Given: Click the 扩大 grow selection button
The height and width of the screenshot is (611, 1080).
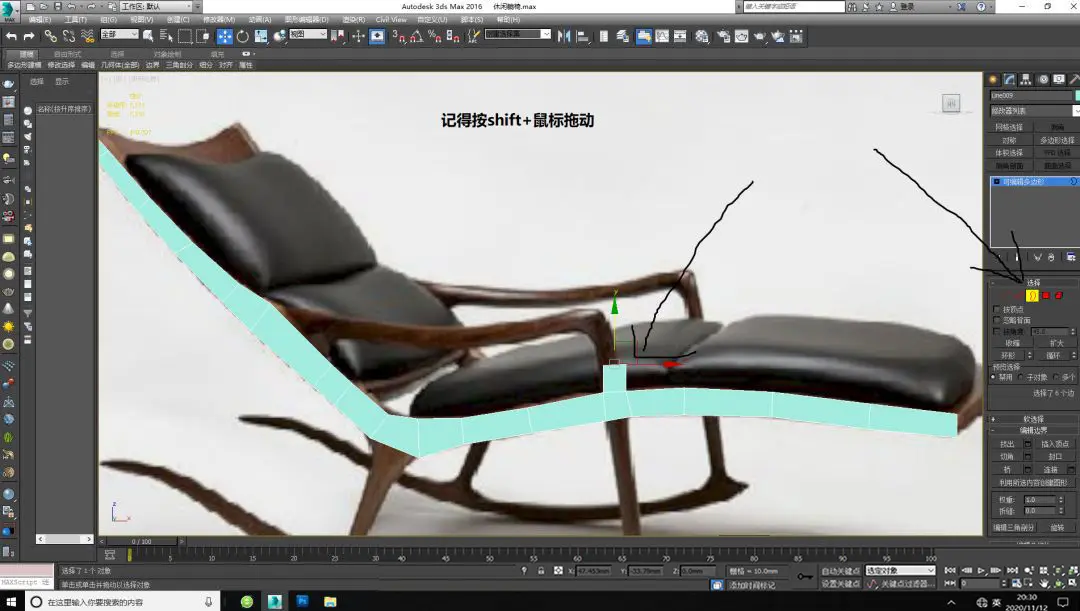Looking at the screenshot, I should point(1057,343).
